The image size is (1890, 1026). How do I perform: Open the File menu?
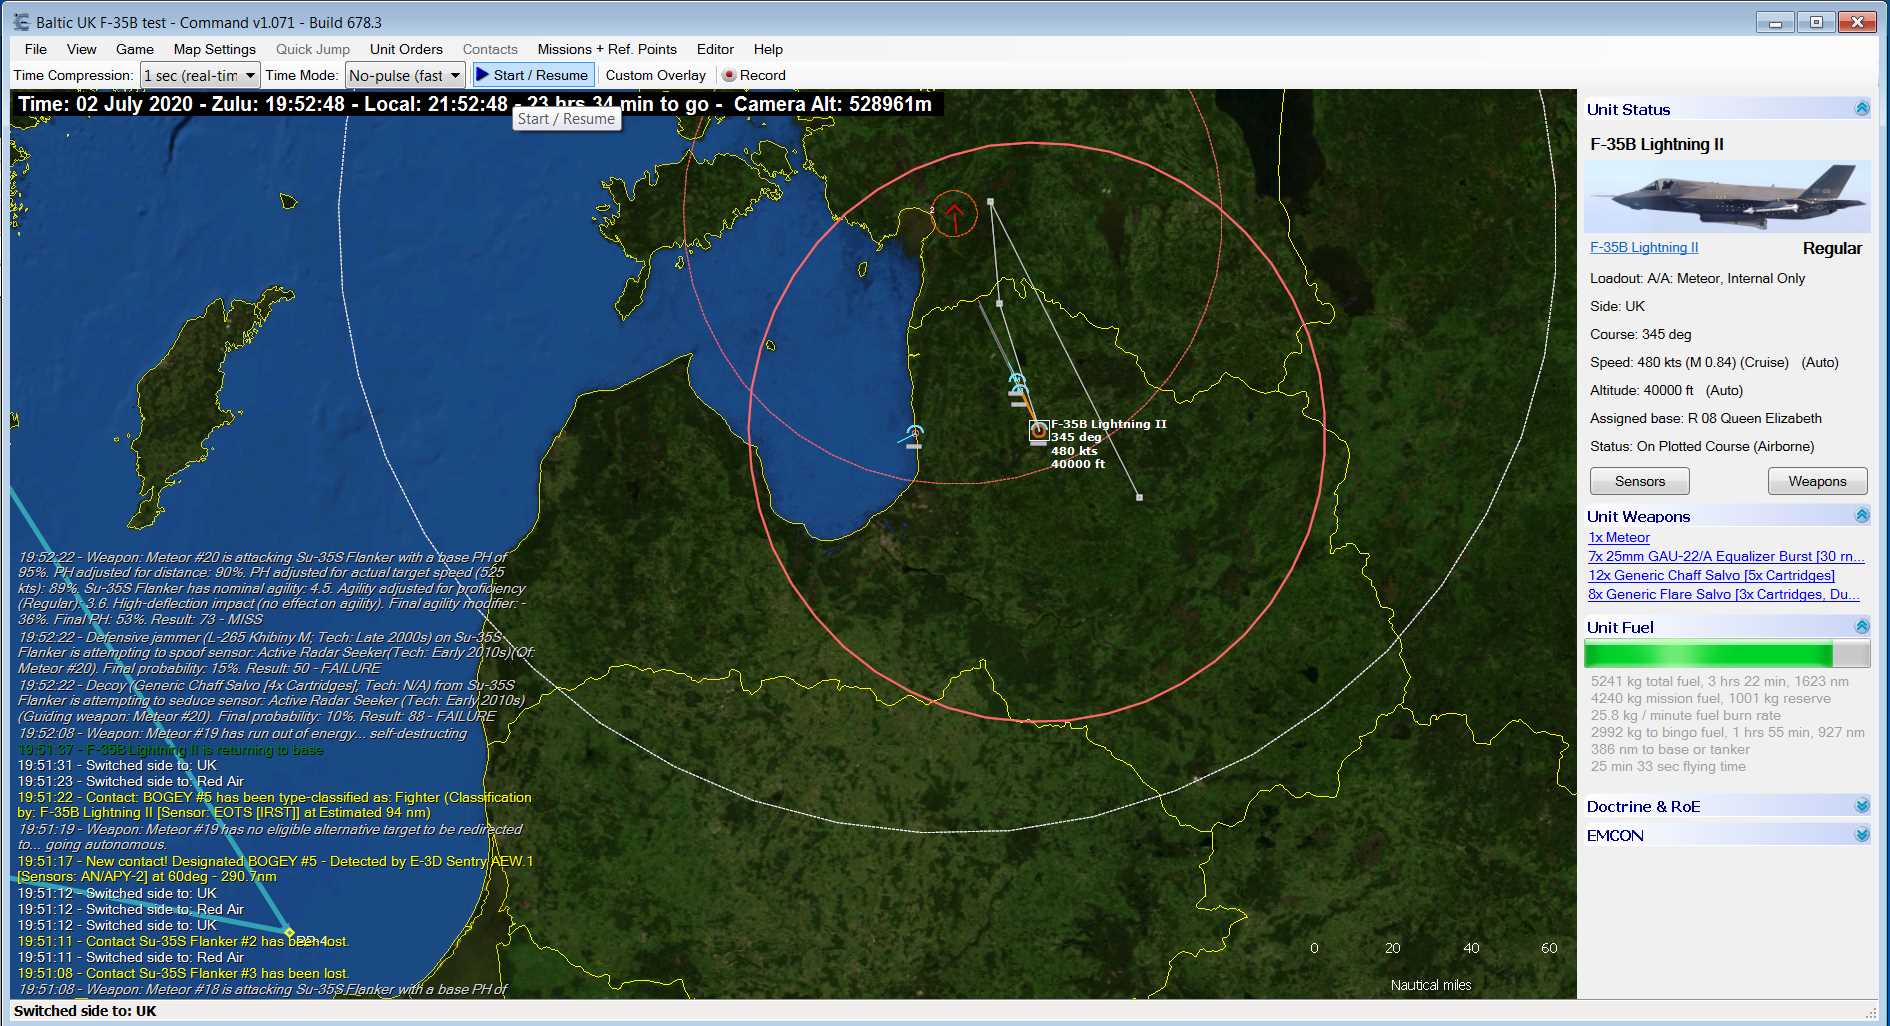tap(36, 49)
